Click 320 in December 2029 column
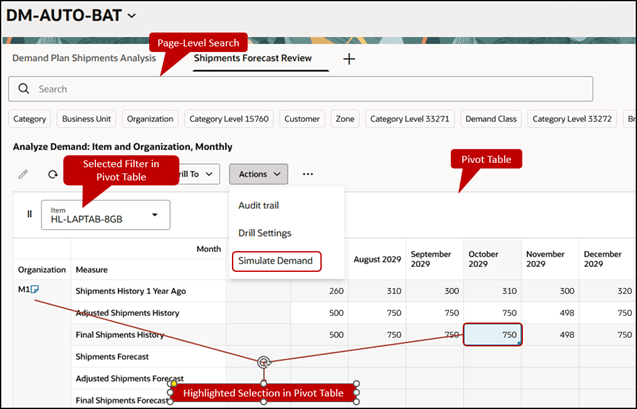Viewport: 637px width, 409px height. point(624,291)
